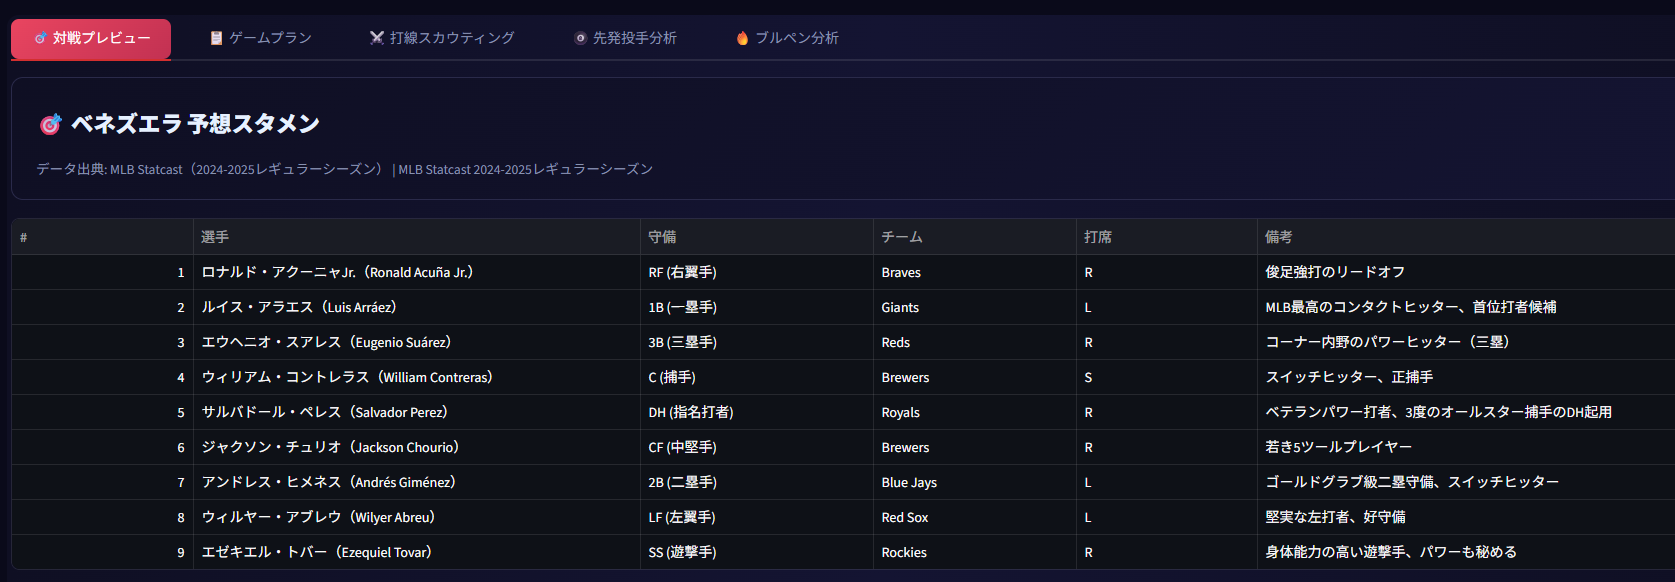Click the baseball icon on 先発投手分析 tab
The width and height of the screenshot is (1675, 582).
click(x=580, y=38)
